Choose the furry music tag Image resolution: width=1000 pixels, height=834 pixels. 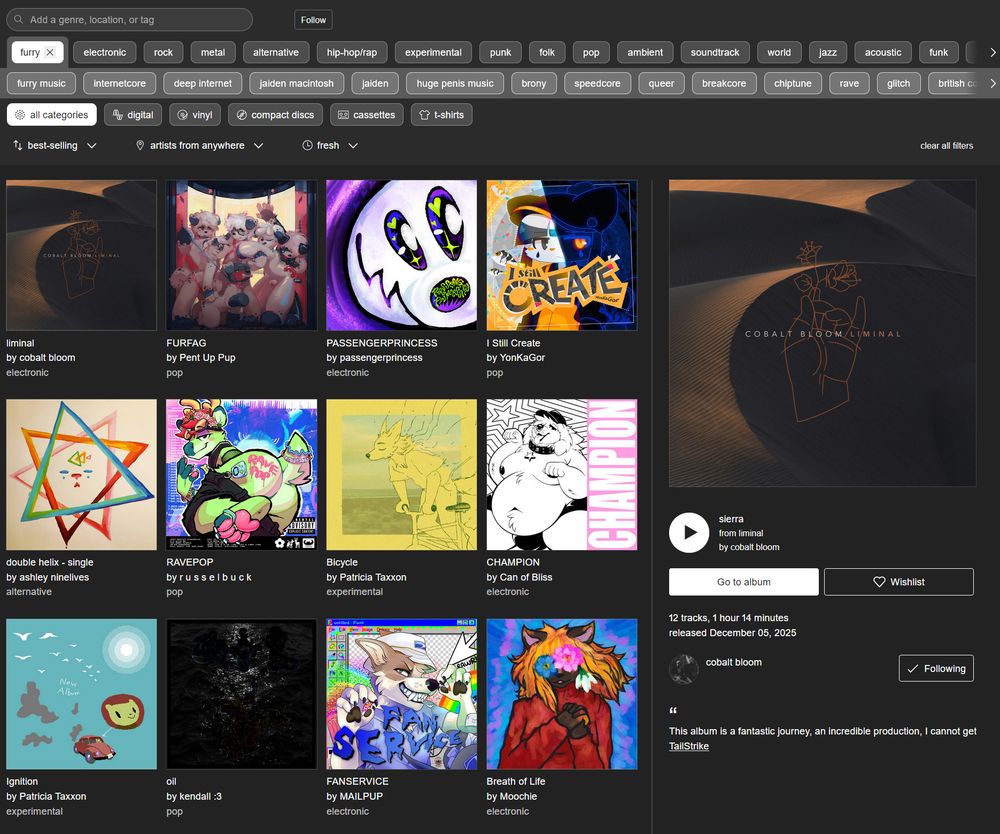pos(41,83)
